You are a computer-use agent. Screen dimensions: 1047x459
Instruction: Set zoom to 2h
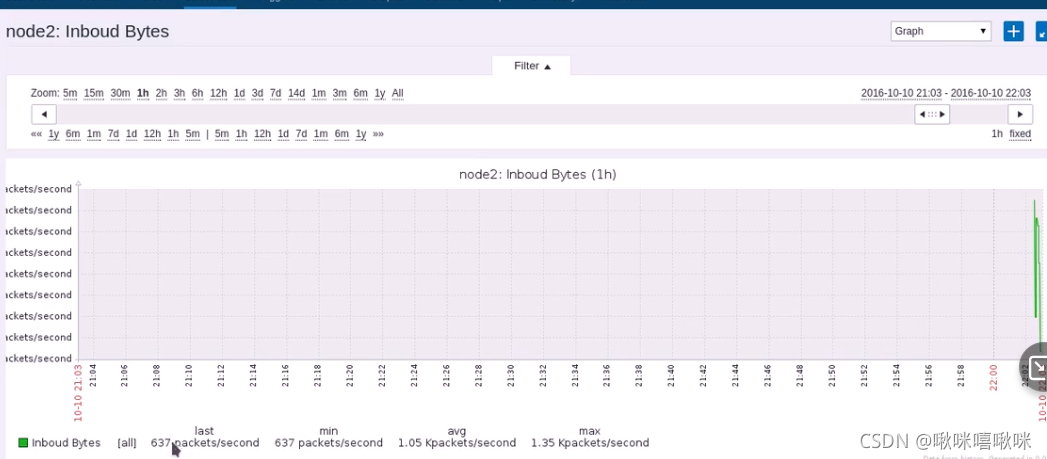click(x=161, y=93)
